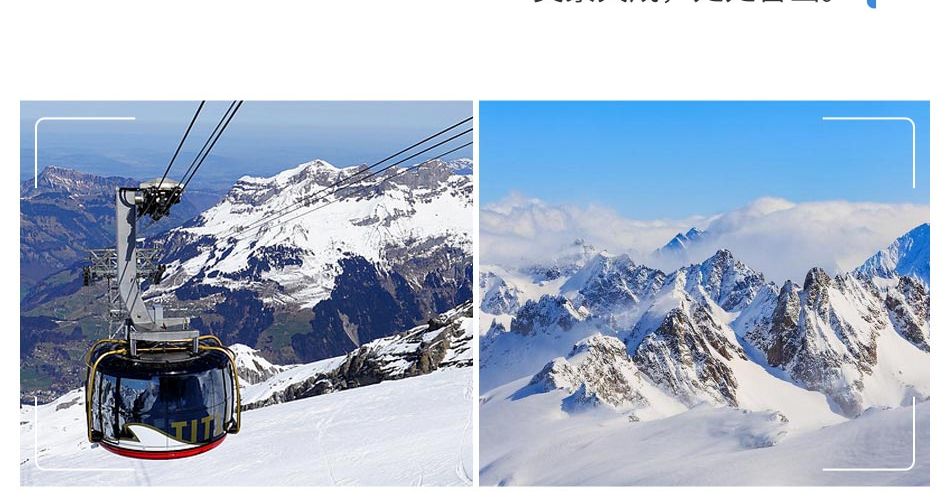
Task: Click the gondola's grey suspension arm
Action: [133, 261]
